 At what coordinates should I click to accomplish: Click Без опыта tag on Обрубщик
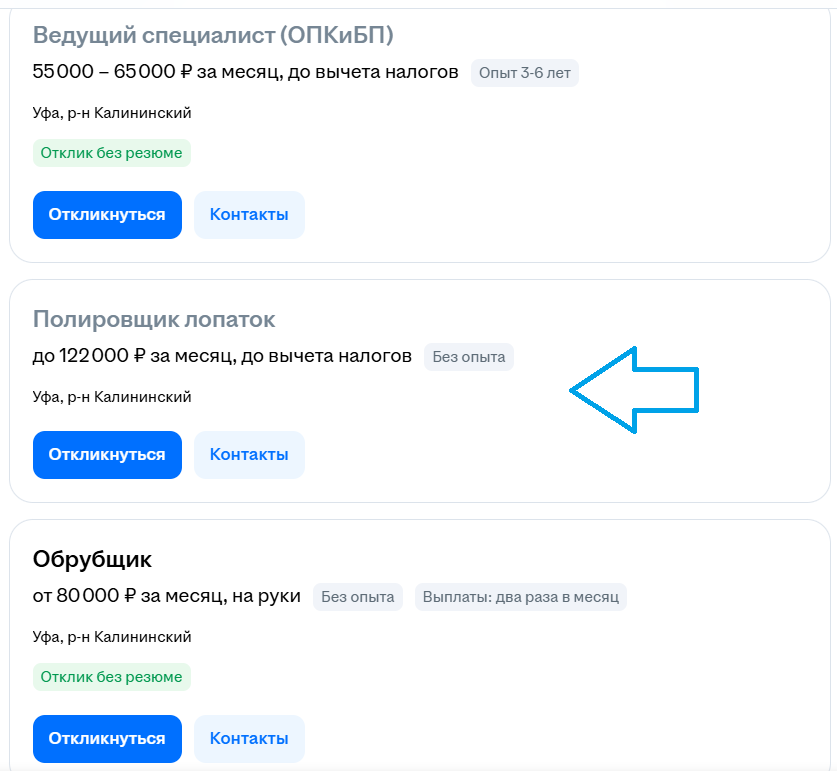(x=358, y=597)
